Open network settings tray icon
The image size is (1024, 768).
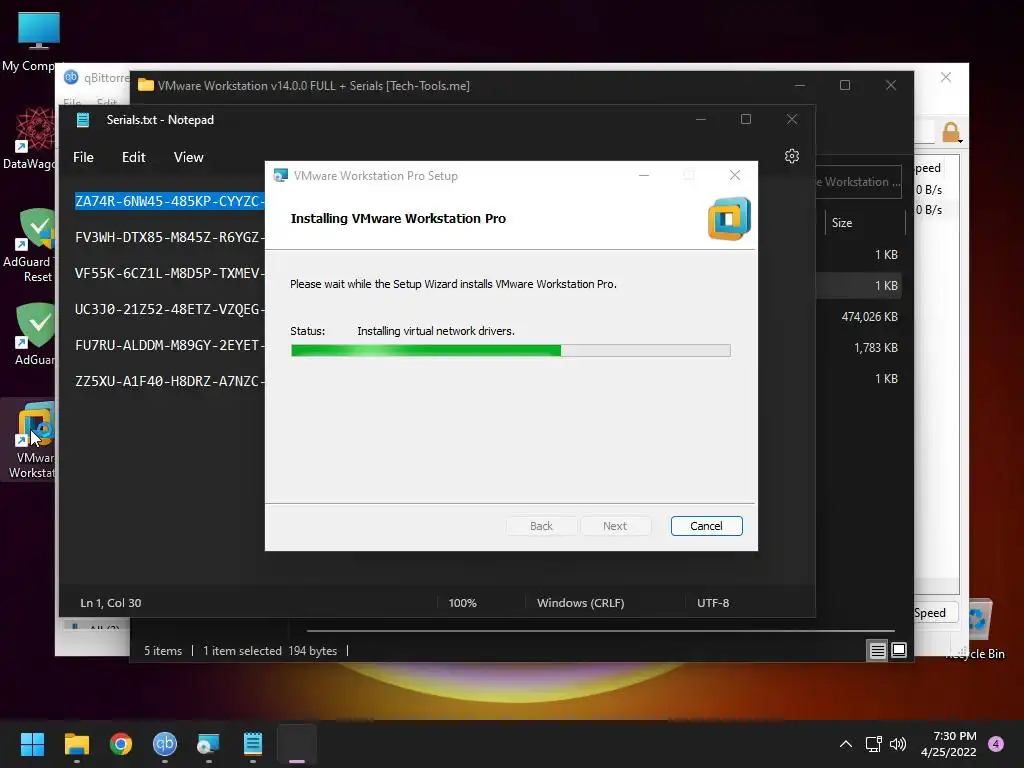[x=873, y=744]
